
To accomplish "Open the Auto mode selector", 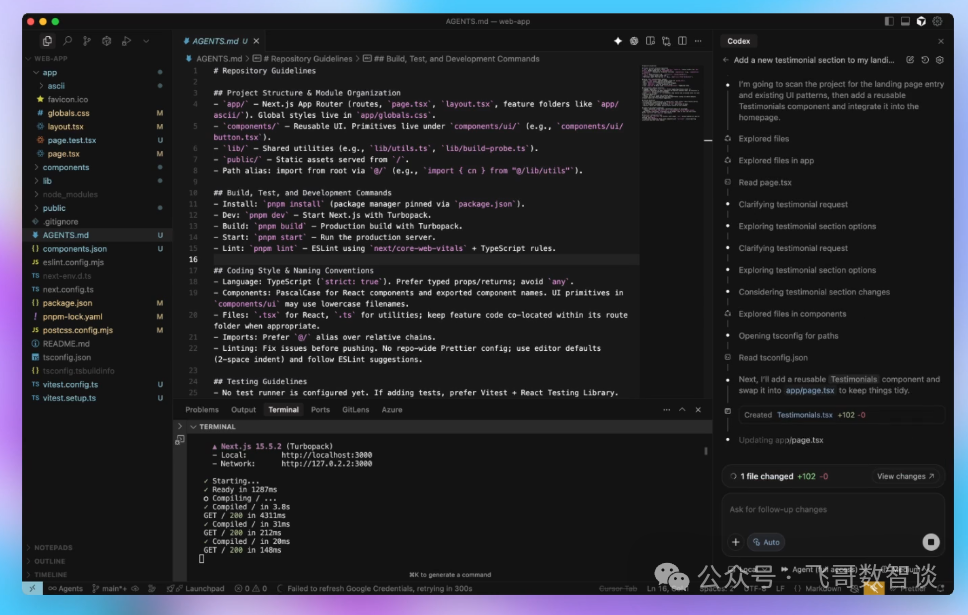I will click(766, 543).
